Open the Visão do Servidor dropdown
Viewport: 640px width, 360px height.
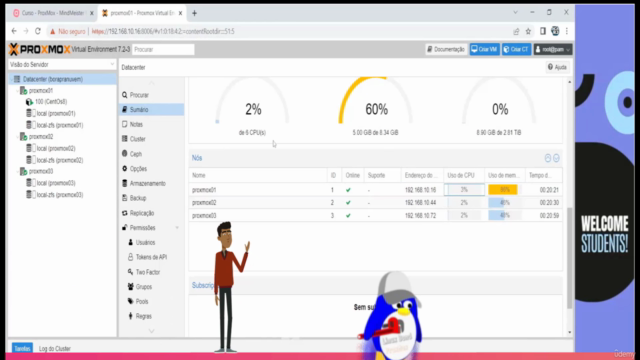(62, 64)
